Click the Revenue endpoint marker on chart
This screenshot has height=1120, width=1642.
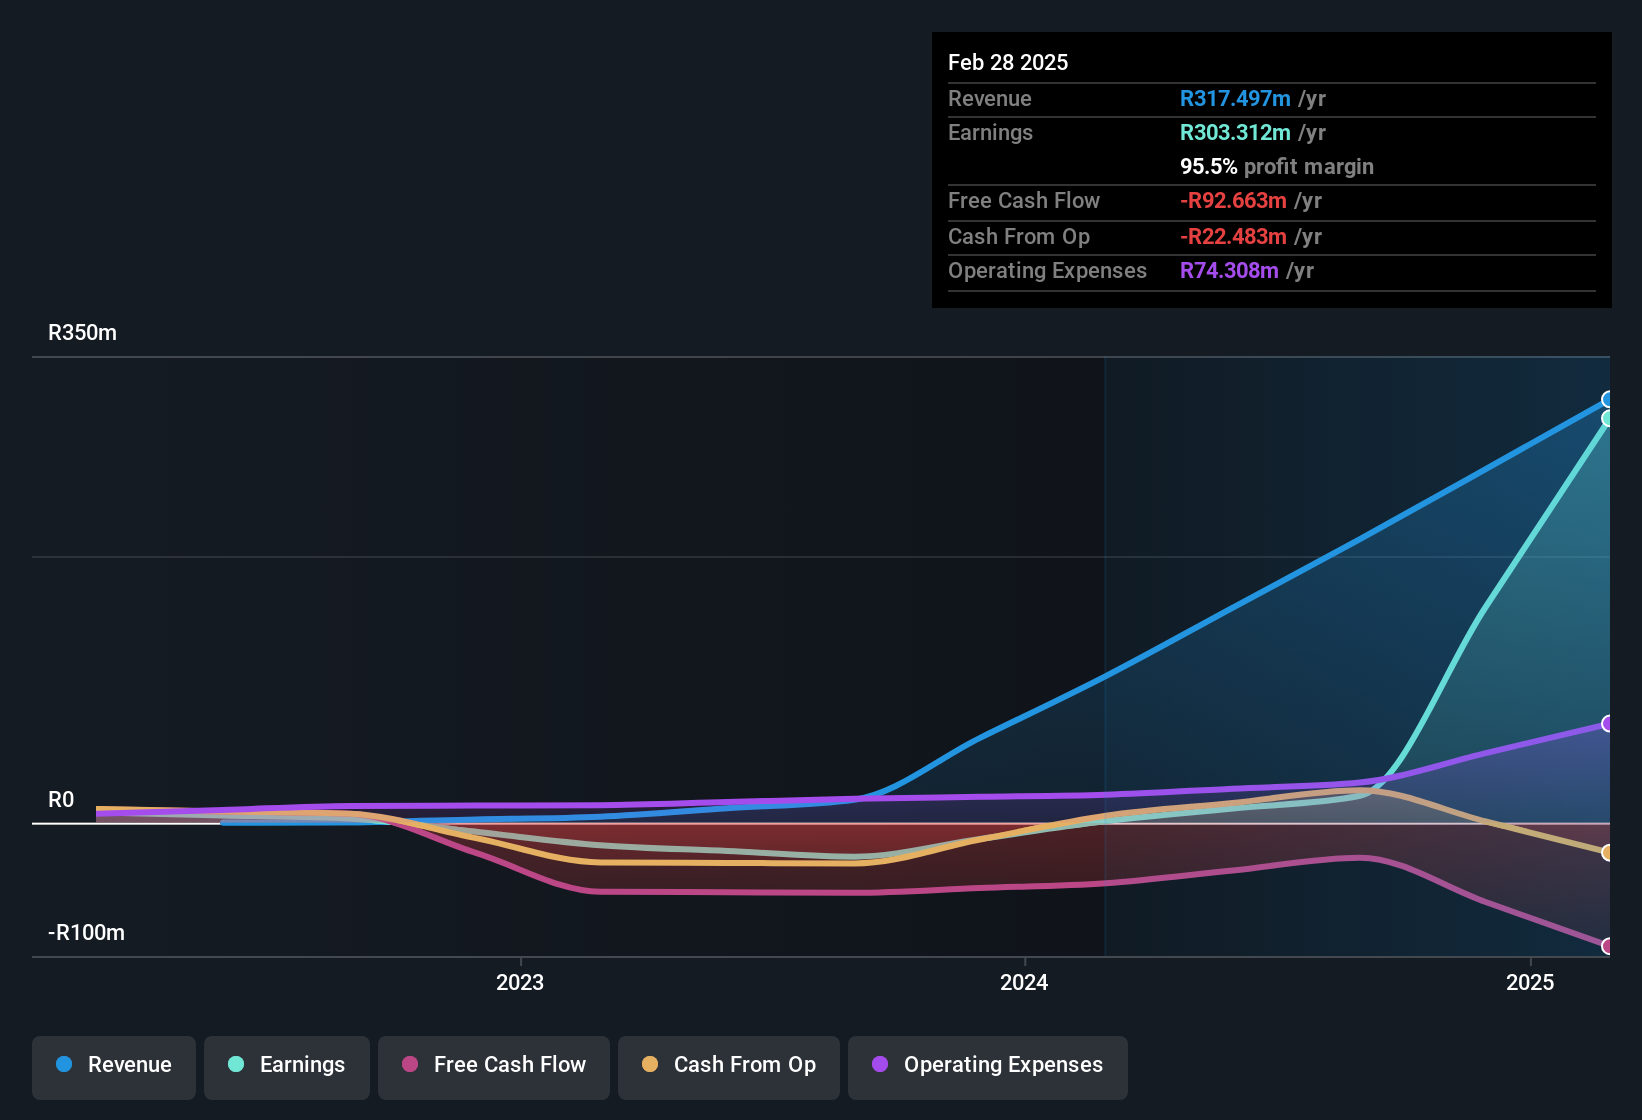point(1607,400)
